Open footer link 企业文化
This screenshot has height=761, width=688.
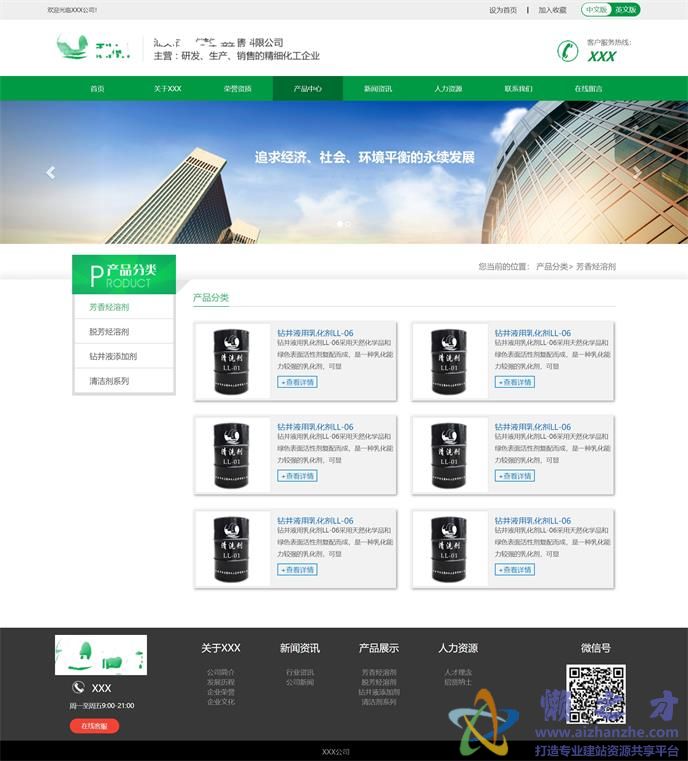click(x=221, y=702)
